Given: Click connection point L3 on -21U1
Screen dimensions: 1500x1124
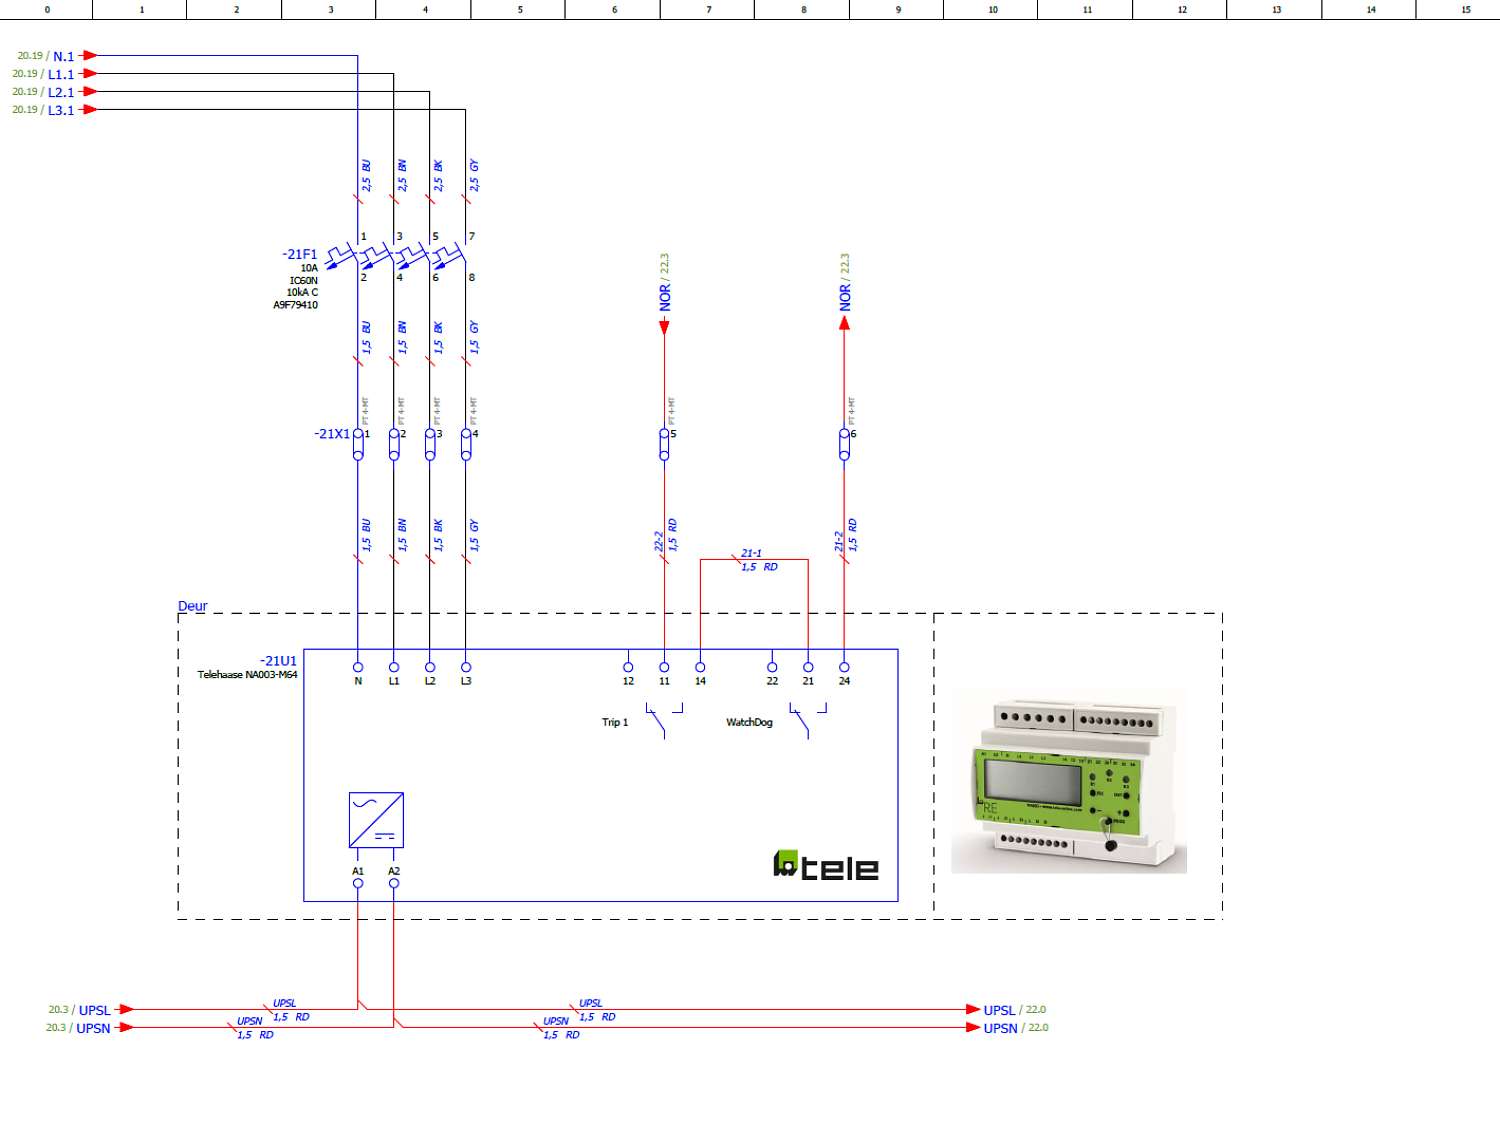Looking at the screenshot, I should click(x=466, y=667).
